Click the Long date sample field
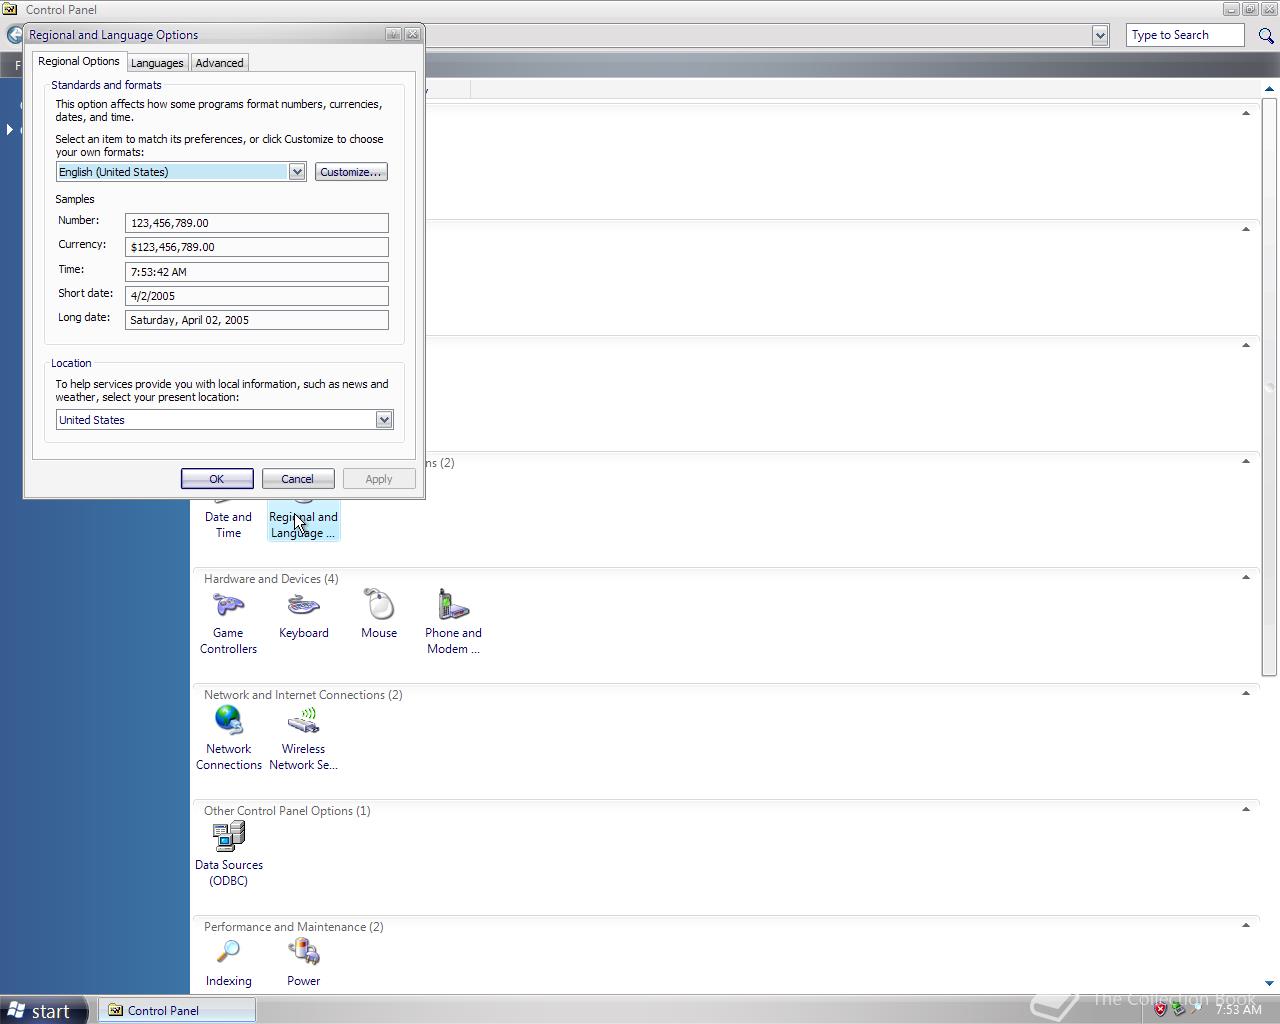The image size is (1280, 1024). 257,320
